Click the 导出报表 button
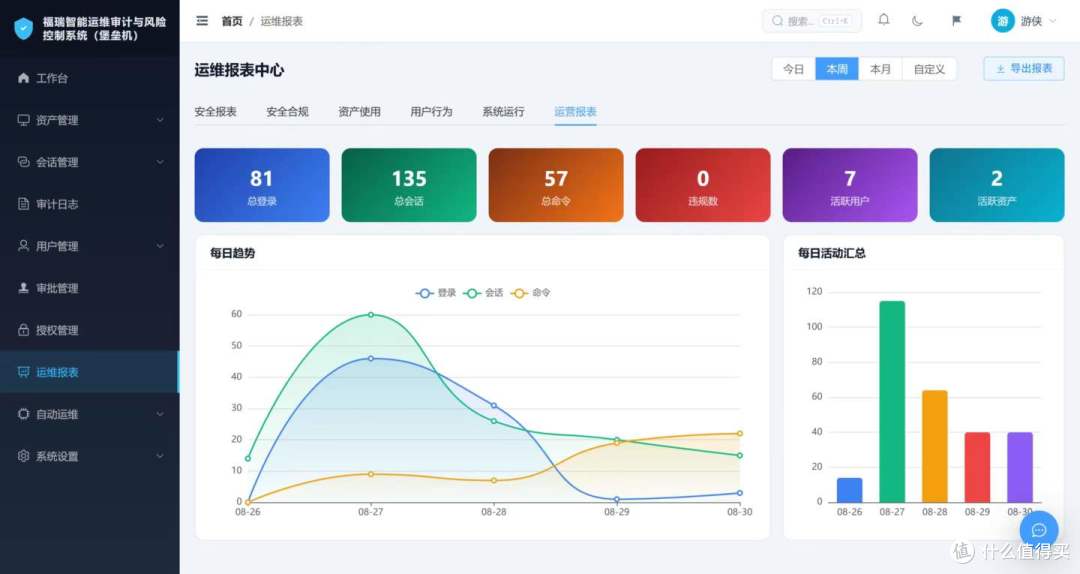Screen dimensions: 1080x574 pyautogui.click(x=1024, y=69)
